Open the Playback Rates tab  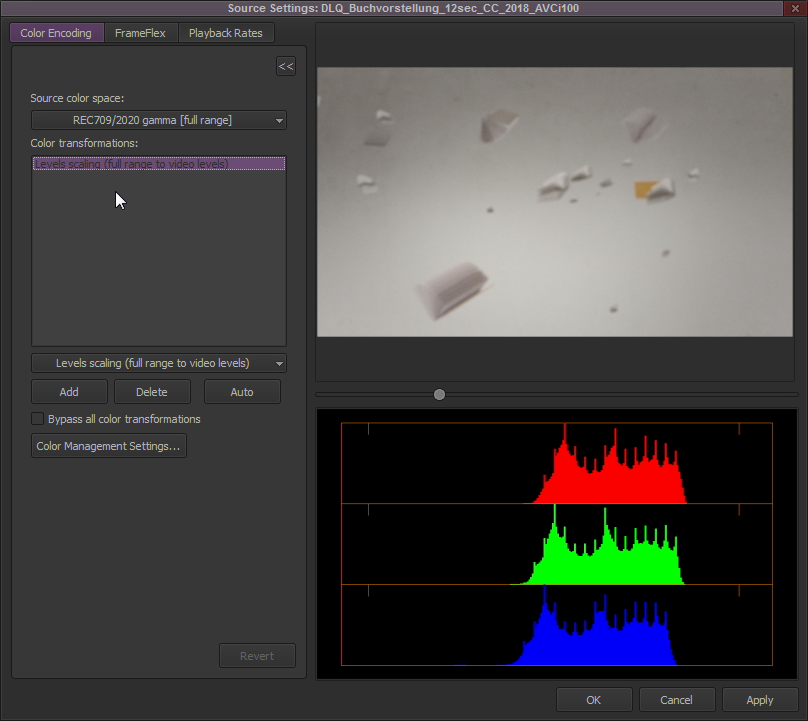click(227, 32)
